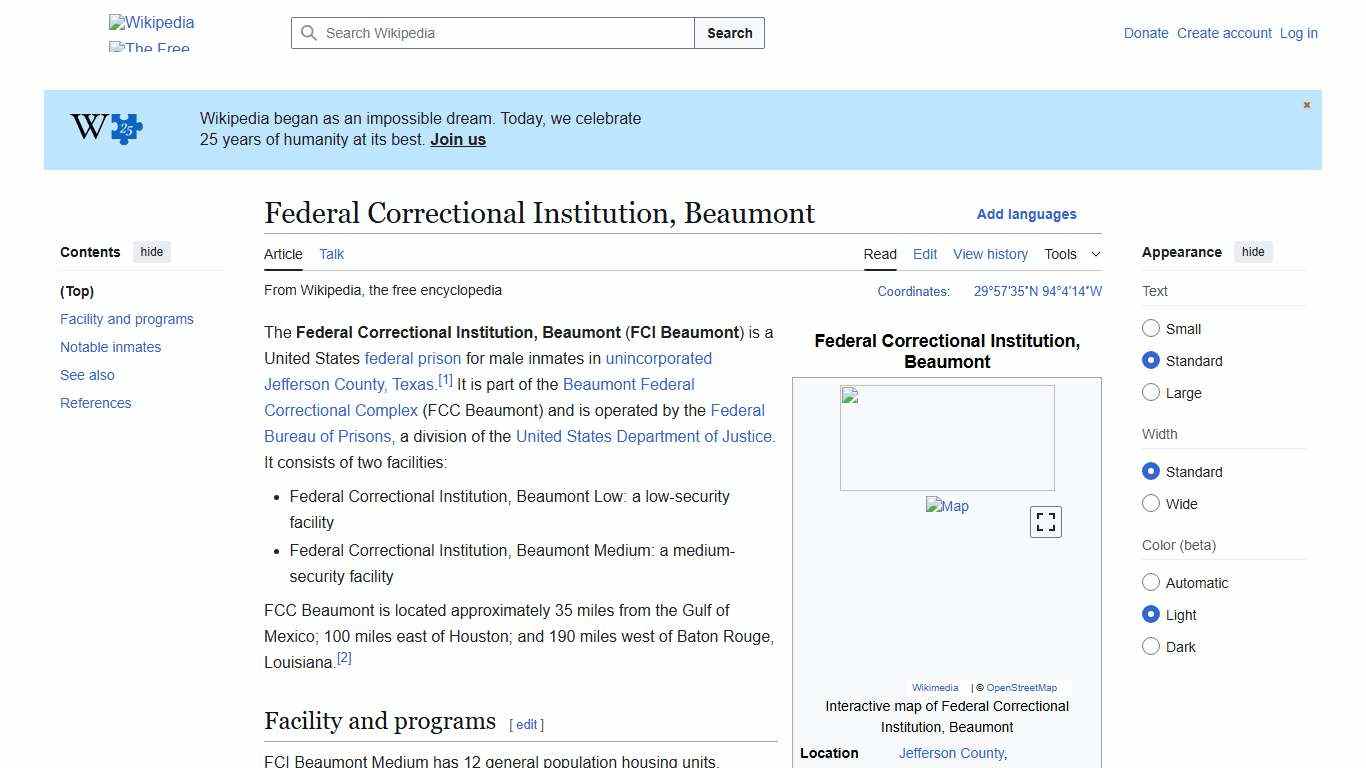Image resolution: width=1366 pixels, height=768 pixels.
Task: Hide the Contents sidebar
Action: (x=151, y=252)
